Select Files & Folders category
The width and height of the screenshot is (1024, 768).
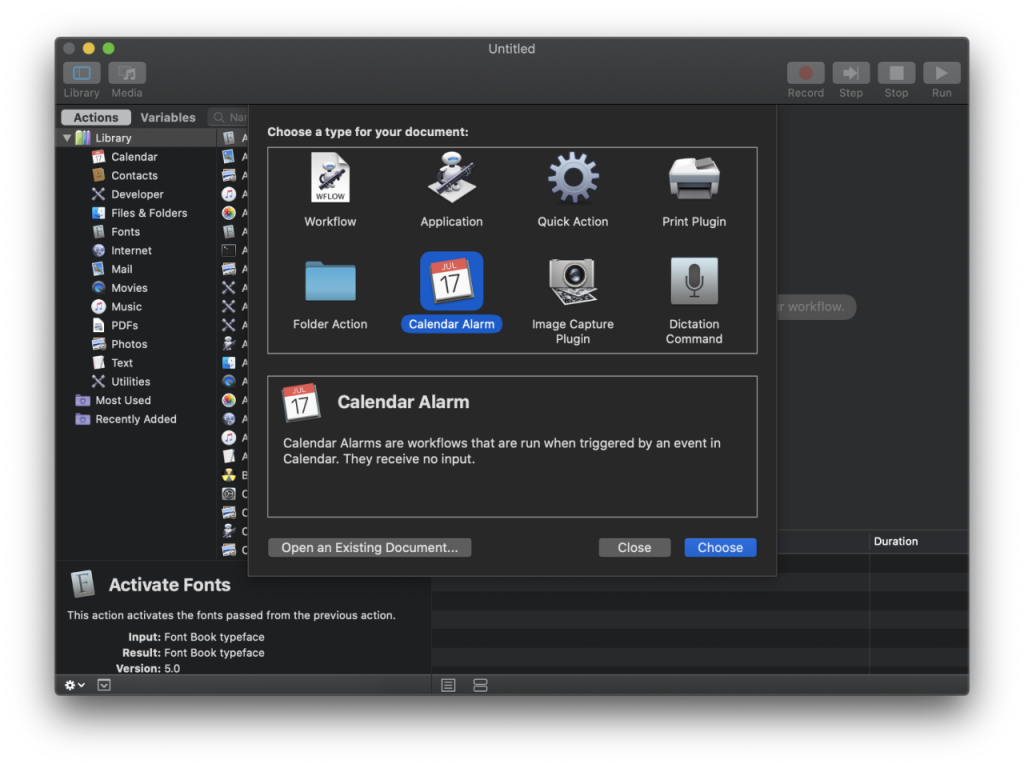(149, 213)
